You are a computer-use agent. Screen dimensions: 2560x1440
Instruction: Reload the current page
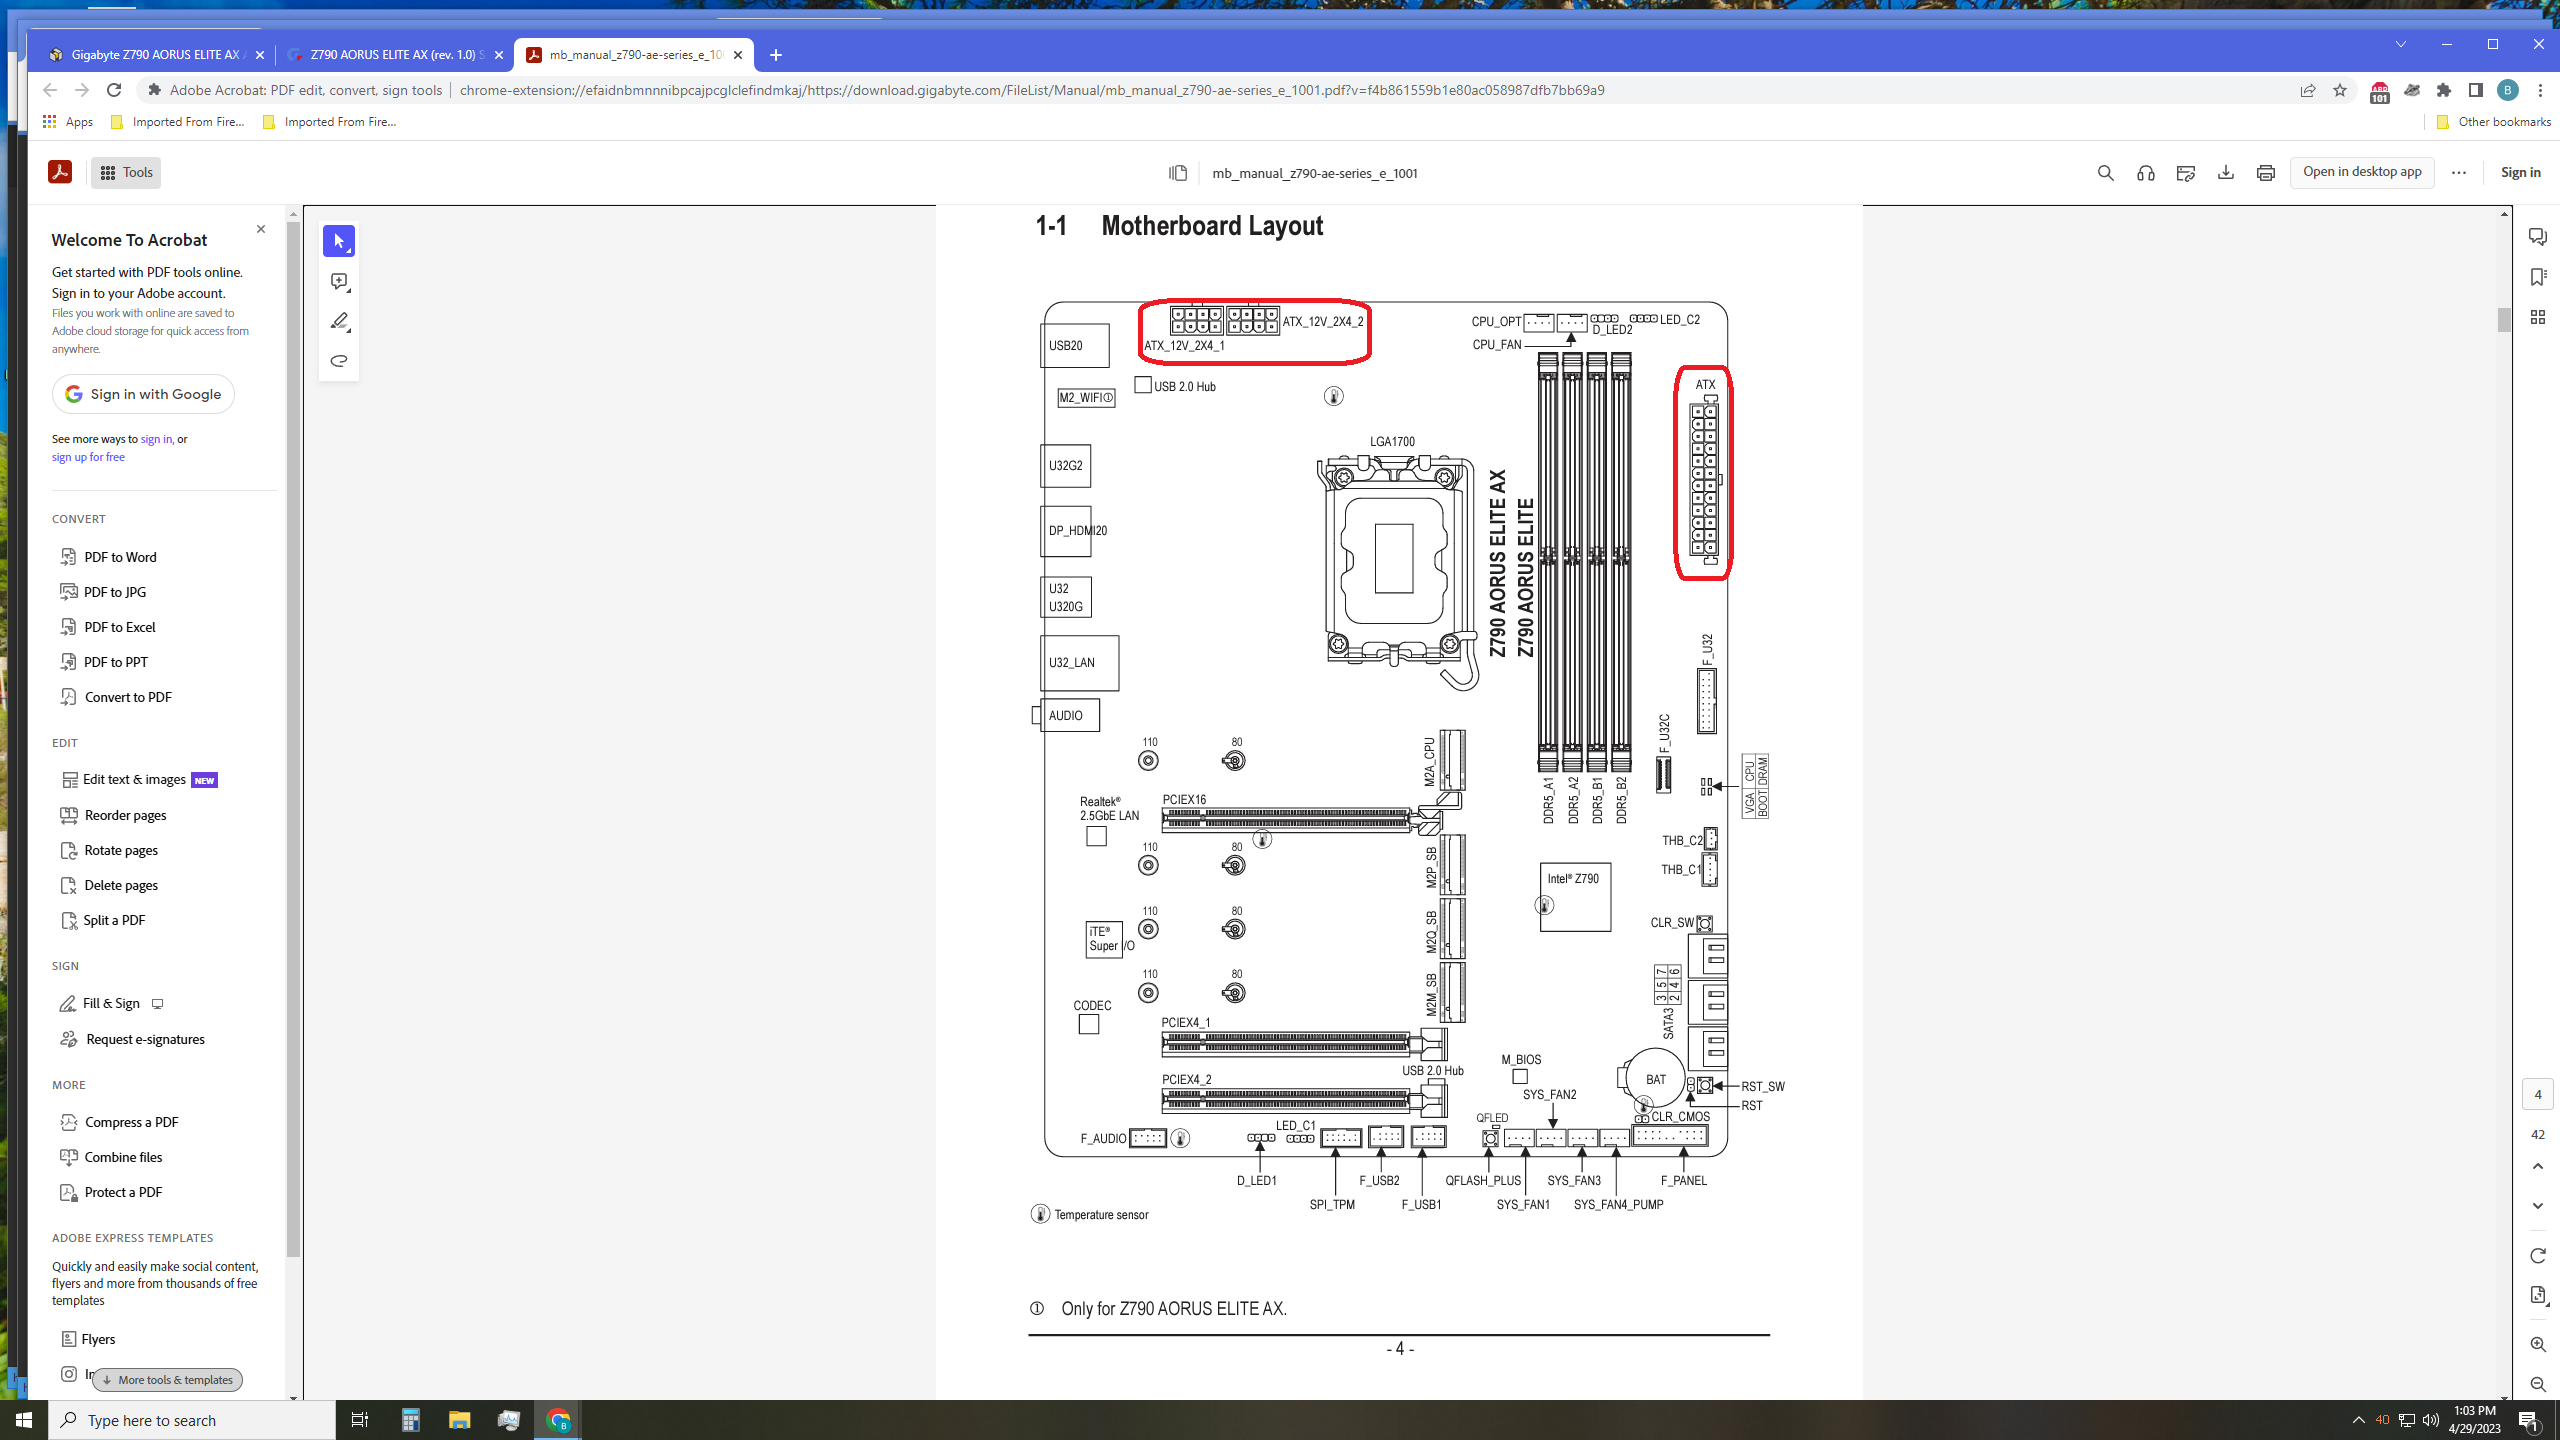(x=114, y=90)
